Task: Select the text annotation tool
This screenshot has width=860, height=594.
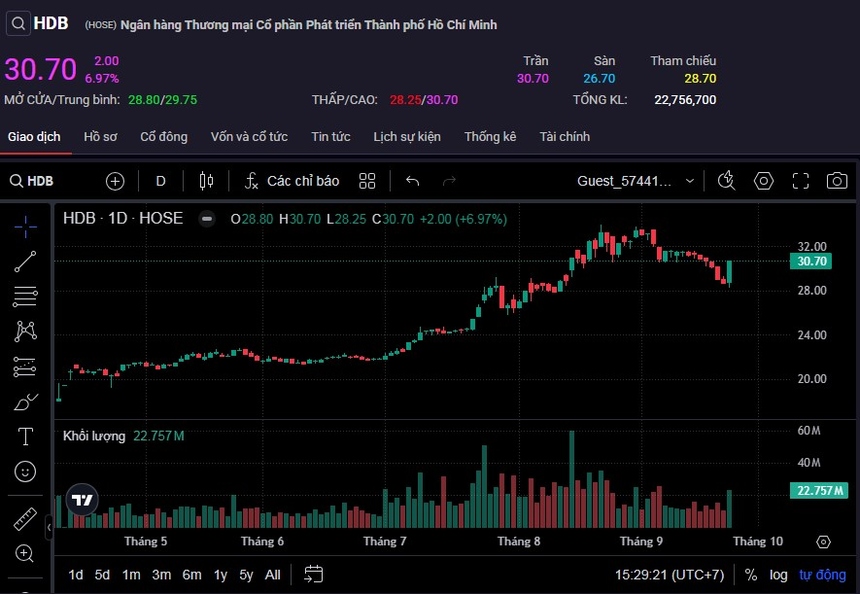Action: pyautogui.click(x=25, y=437)
